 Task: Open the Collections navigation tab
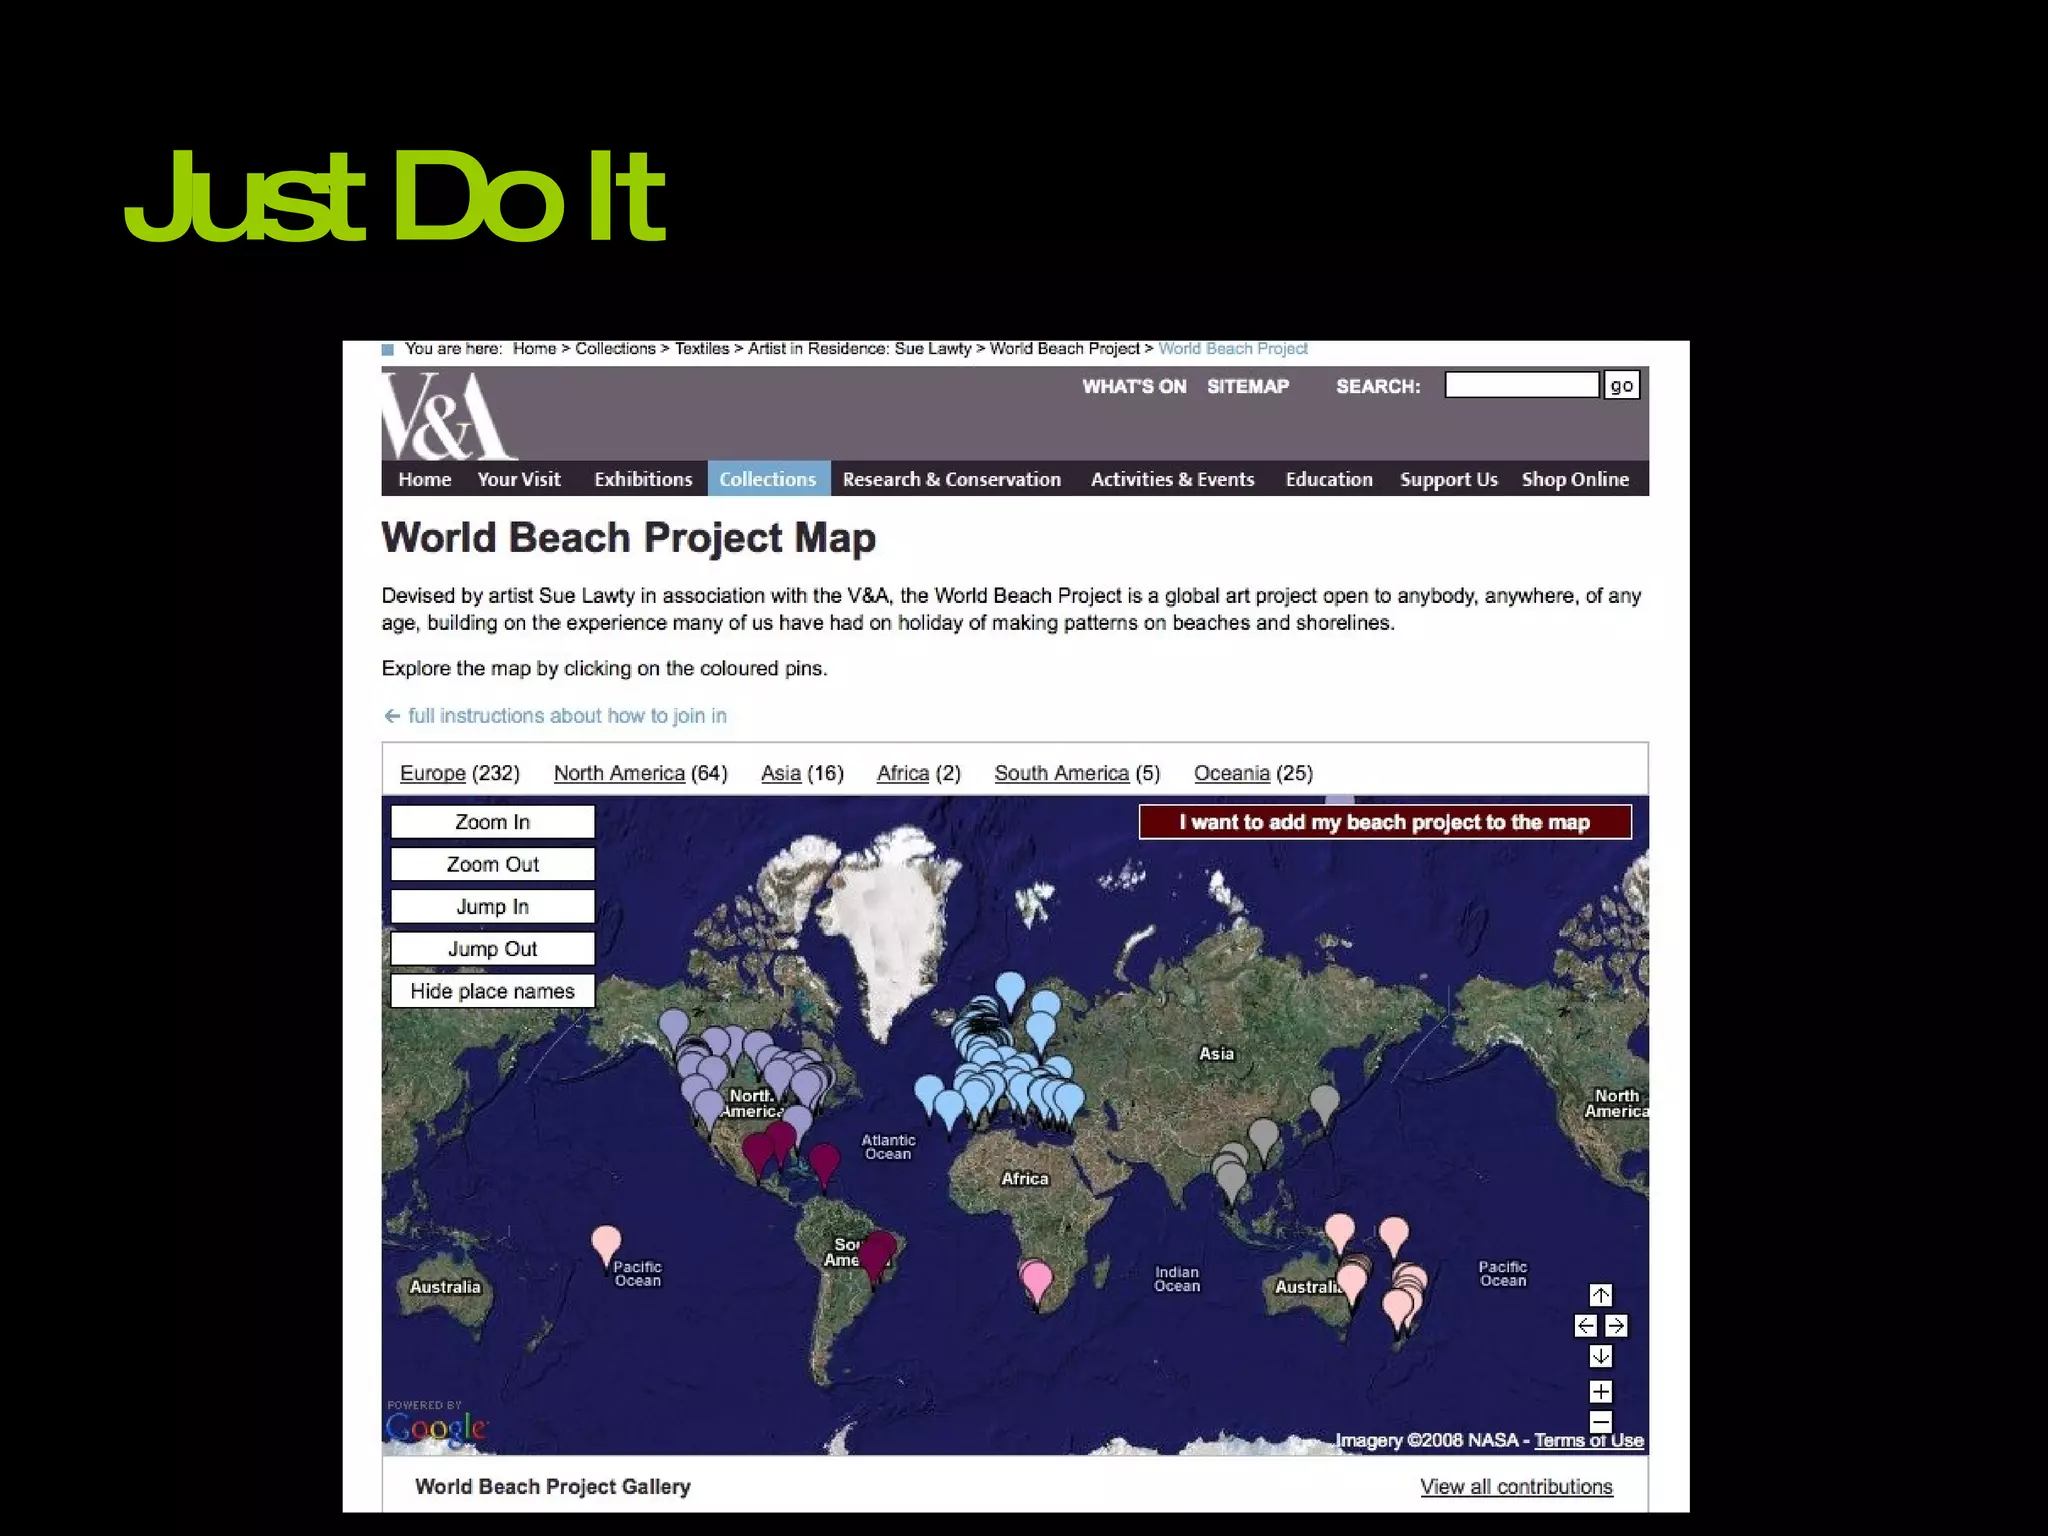click(x=767, y=479)
